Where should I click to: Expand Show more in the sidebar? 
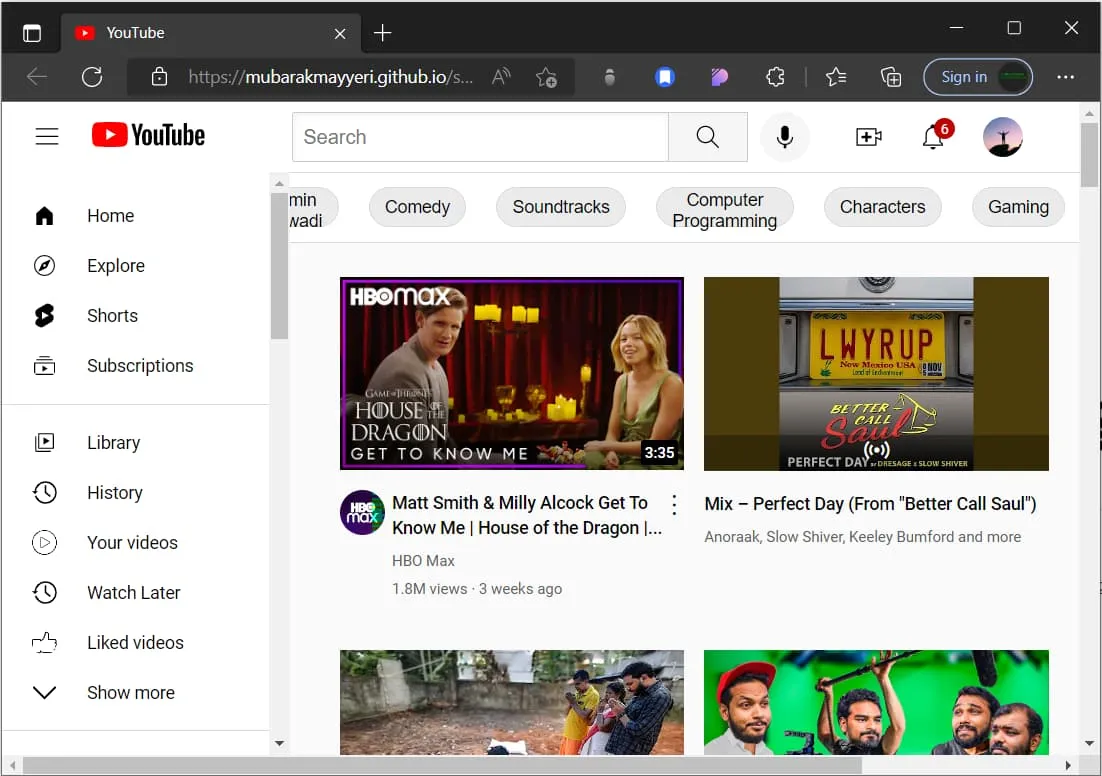(130, 693)
